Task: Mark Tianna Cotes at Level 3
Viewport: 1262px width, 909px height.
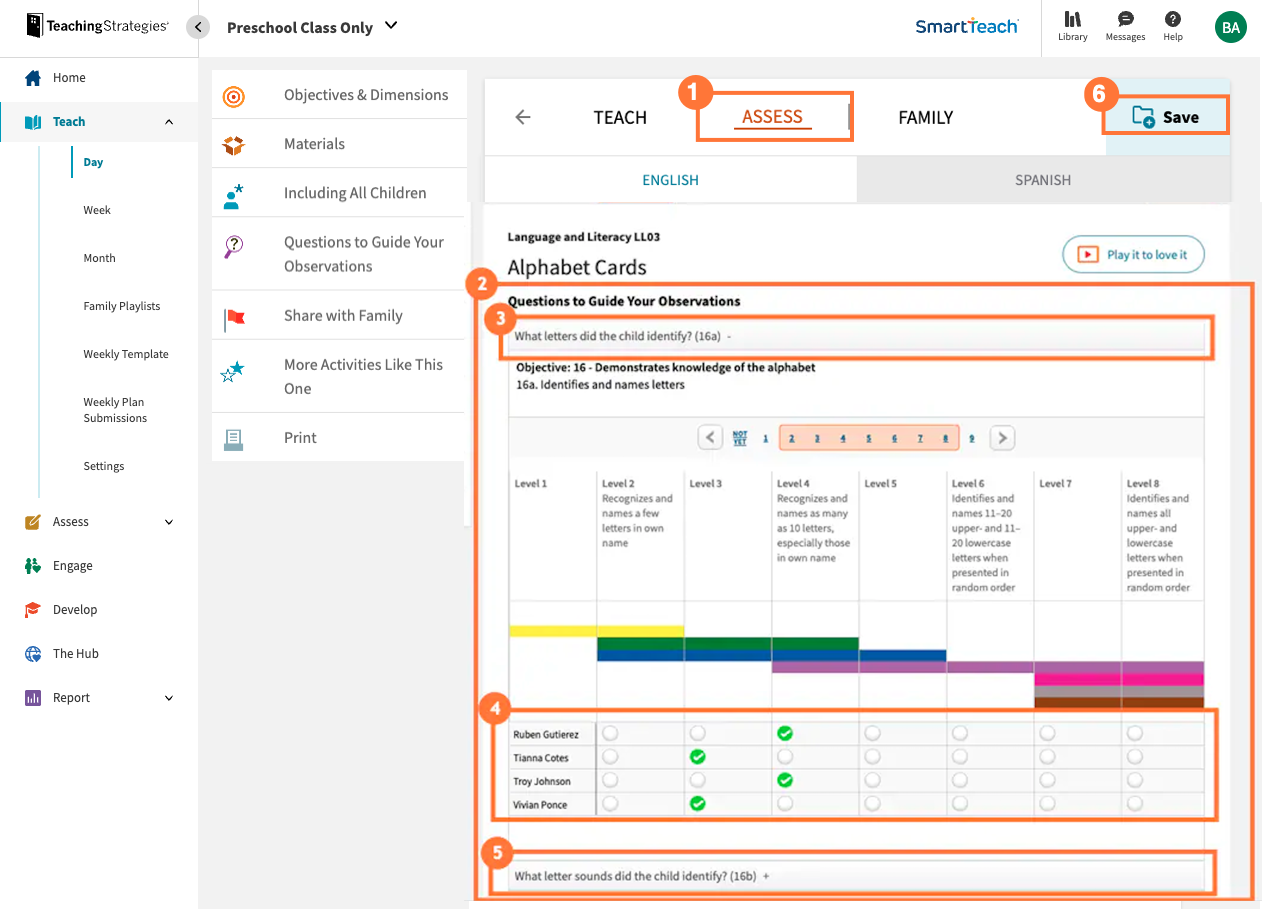Action: [x=698, y=757]
